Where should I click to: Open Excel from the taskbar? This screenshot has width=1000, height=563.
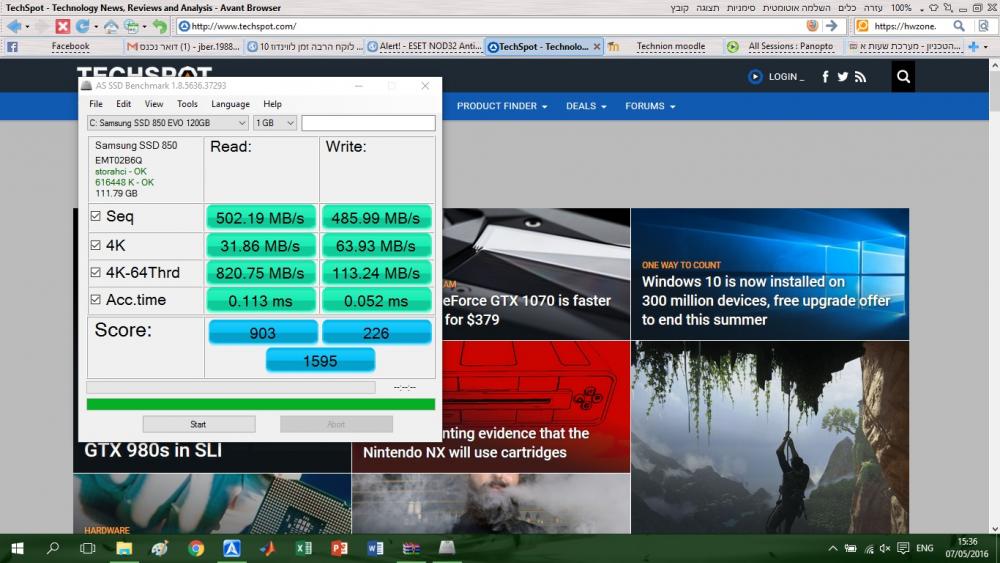tap(304, 548)
